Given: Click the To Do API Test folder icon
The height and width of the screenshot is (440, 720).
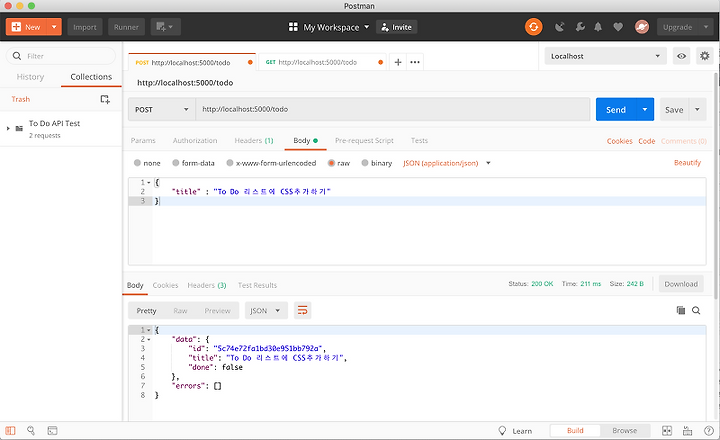Looking at the screenshot, I should coord(19,128).
